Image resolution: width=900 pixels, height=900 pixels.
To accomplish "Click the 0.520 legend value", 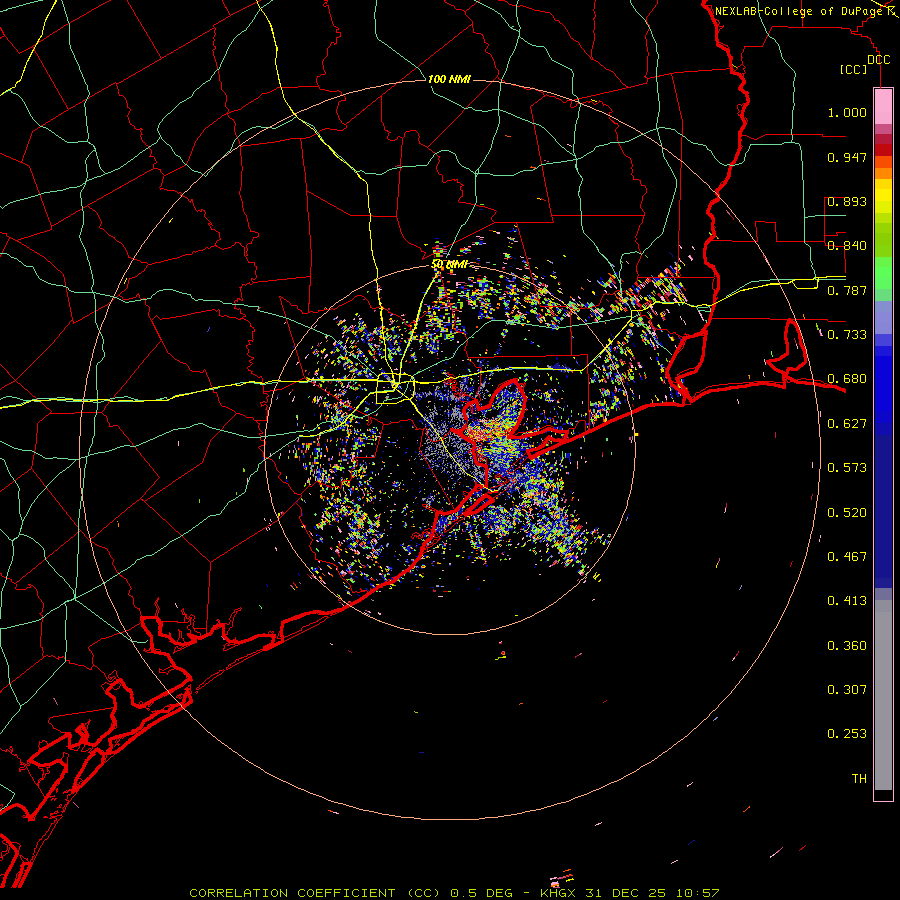I will (x=847, y=513).
